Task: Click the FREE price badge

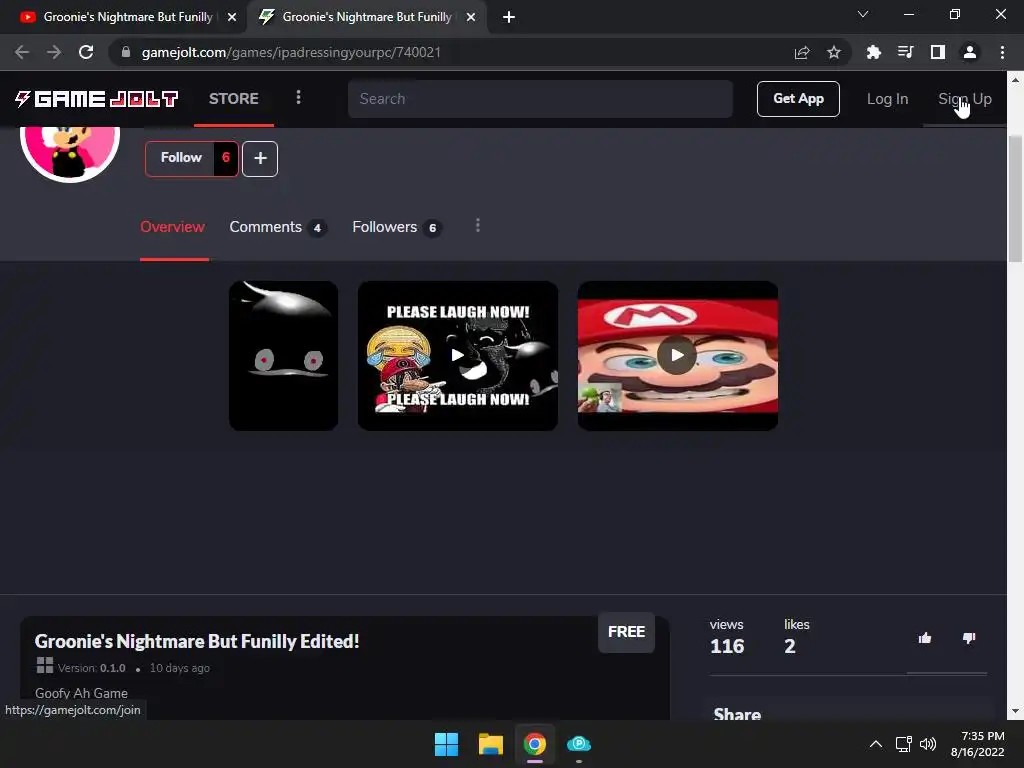Action: click(x=626, y=632)
